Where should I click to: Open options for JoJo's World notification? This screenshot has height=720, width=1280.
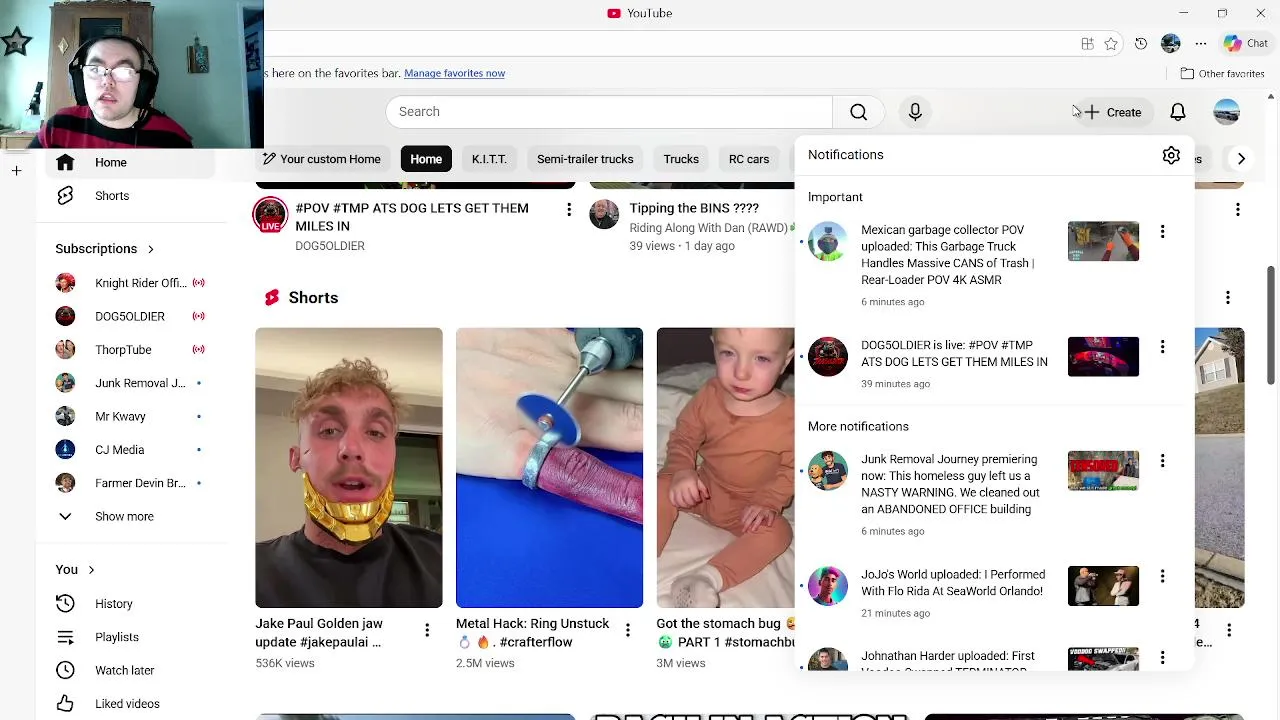[x=1162, y=576]
